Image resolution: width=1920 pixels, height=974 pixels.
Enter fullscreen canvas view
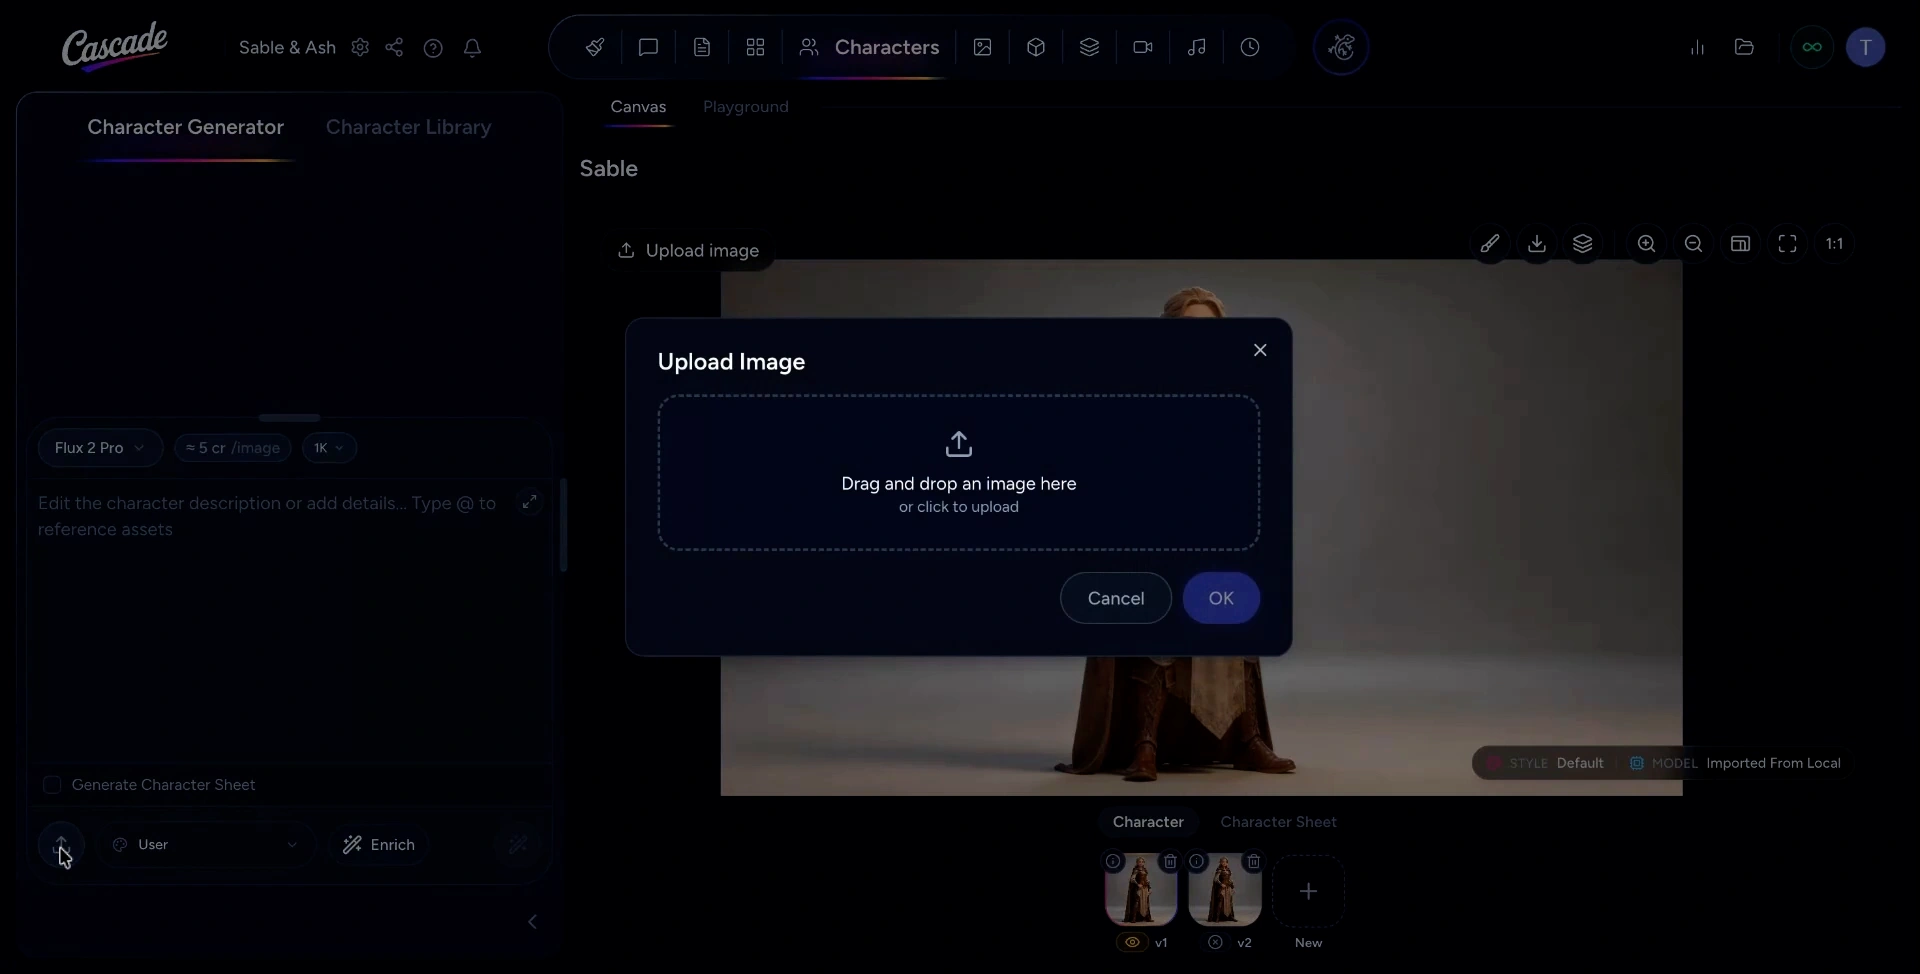[x=1787, y=243]
